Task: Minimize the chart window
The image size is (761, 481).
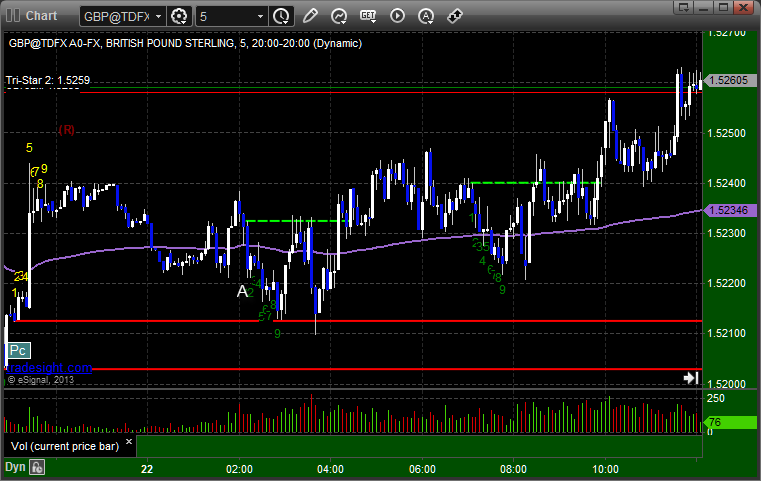Action: click(x=704, y=7)
